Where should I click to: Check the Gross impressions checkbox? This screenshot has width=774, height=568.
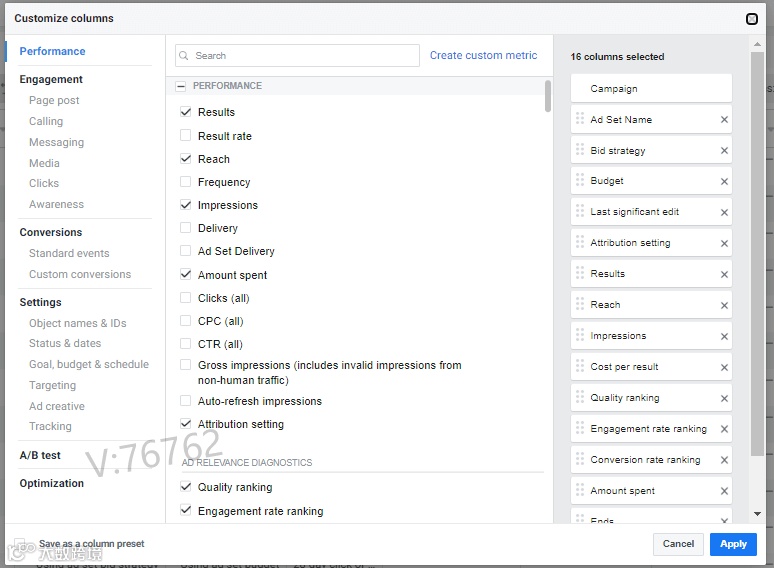(186, 365)
